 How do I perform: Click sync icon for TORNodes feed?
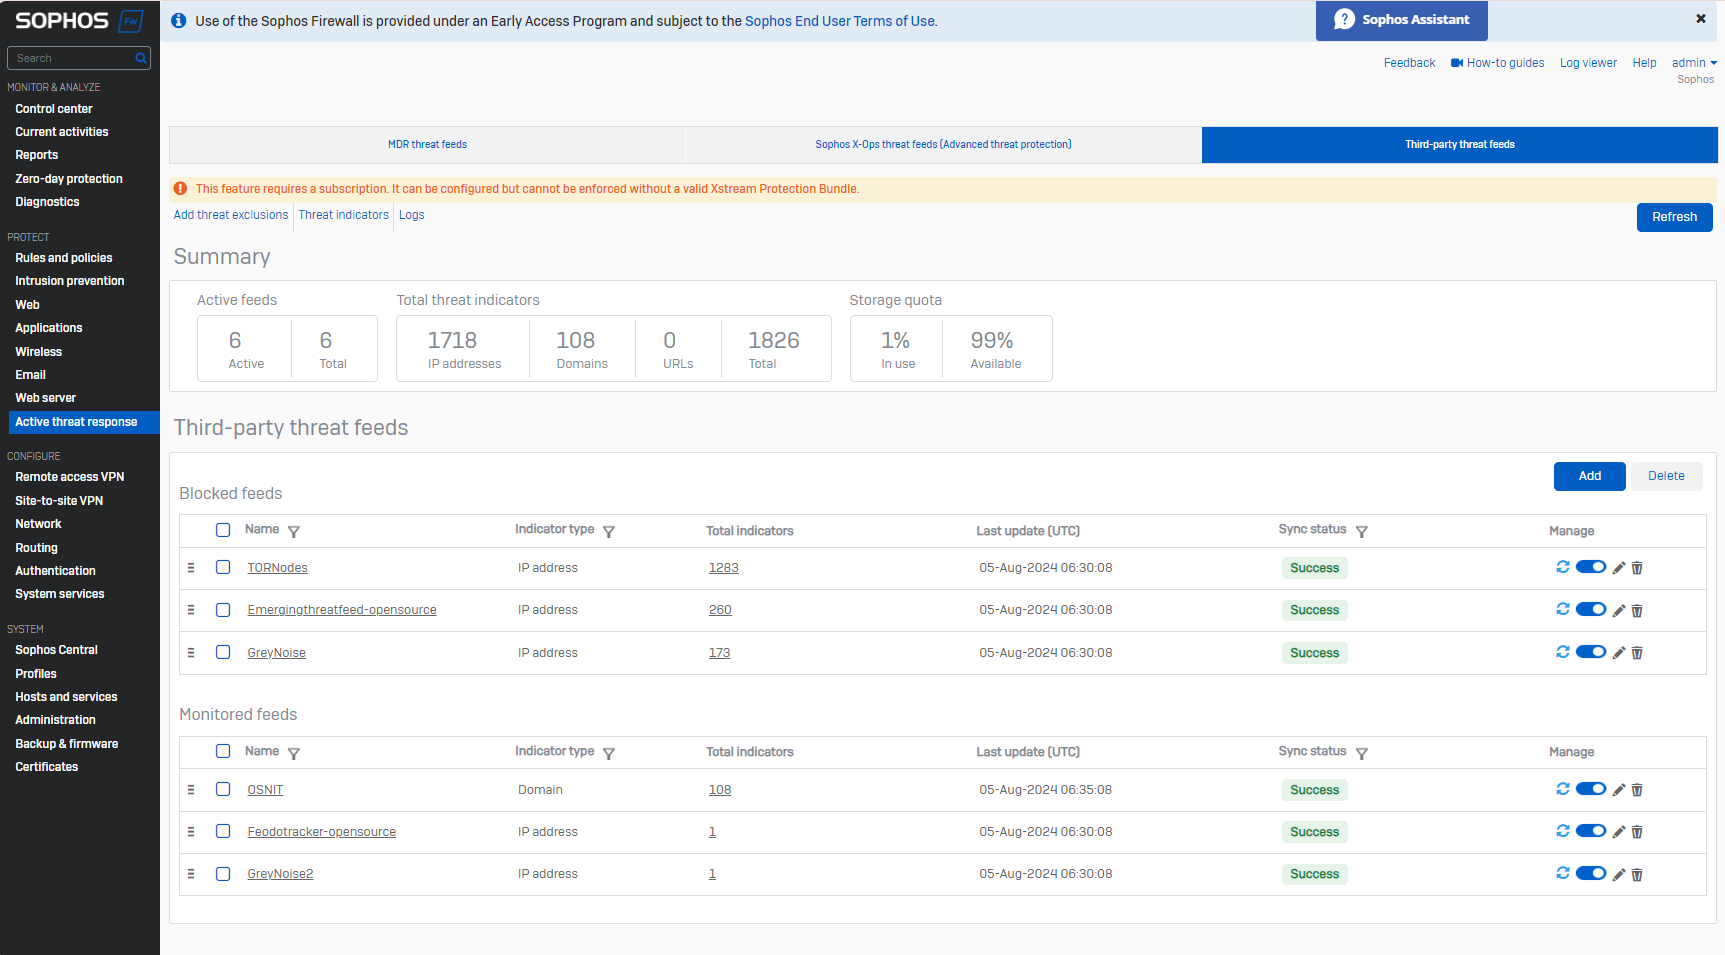(1562, 567)
